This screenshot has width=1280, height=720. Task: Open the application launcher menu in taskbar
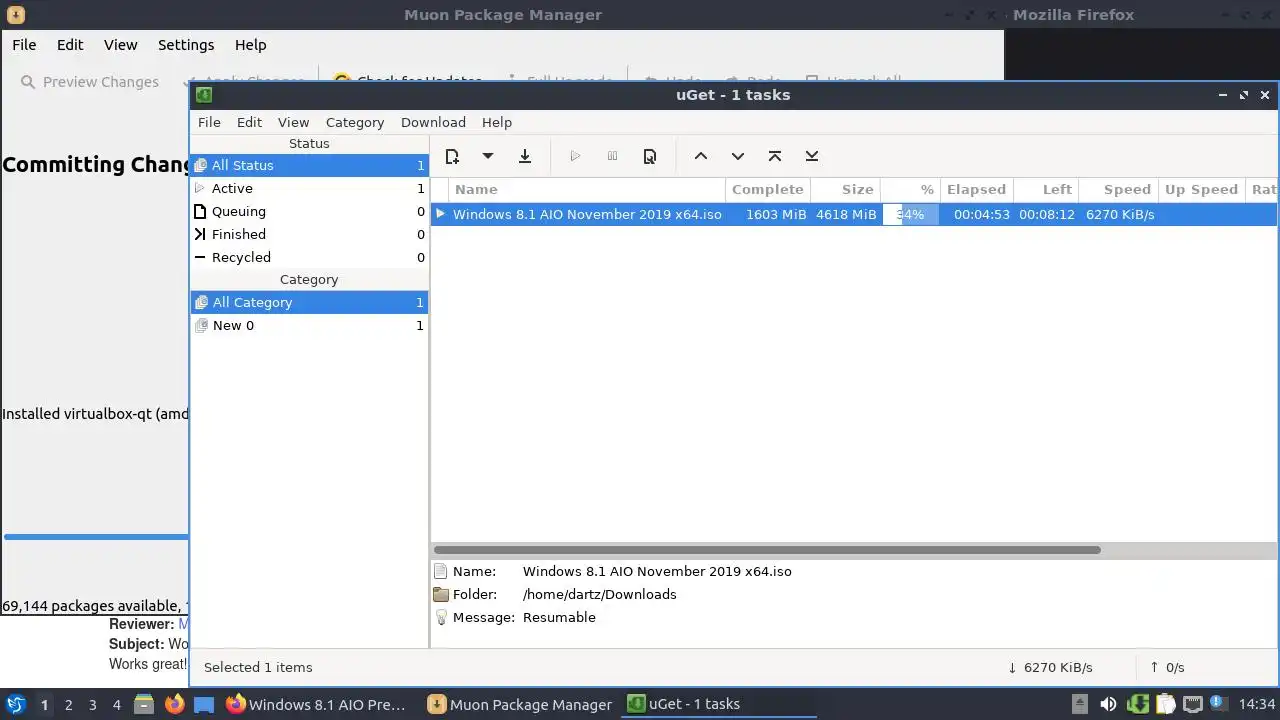(x=15, y=704)
